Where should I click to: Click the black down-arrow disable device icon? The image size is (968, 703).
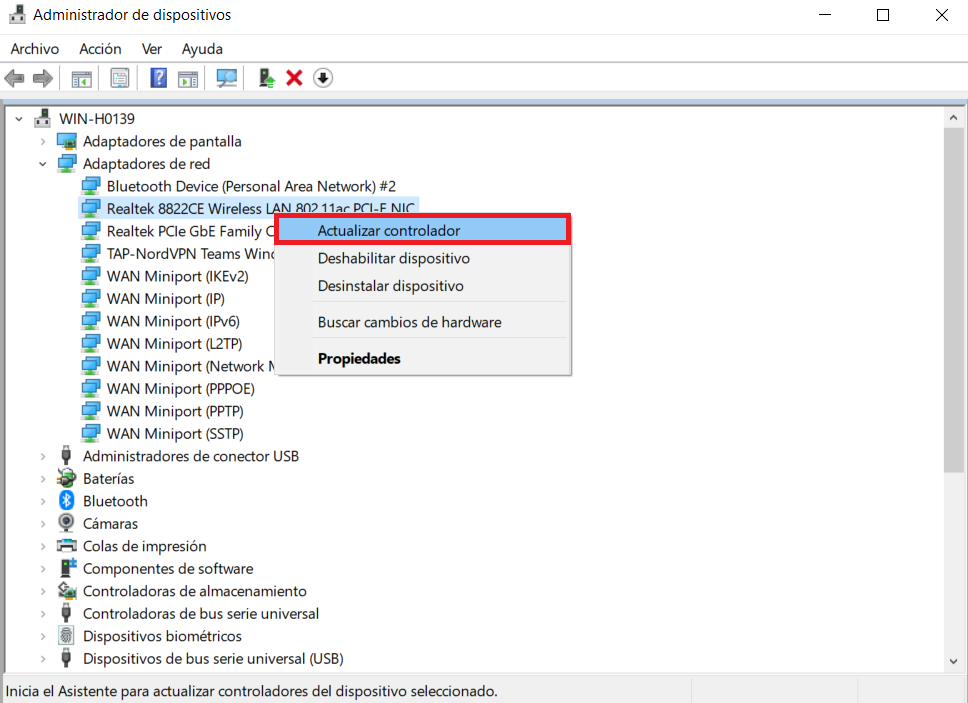(x=323, y=78)
